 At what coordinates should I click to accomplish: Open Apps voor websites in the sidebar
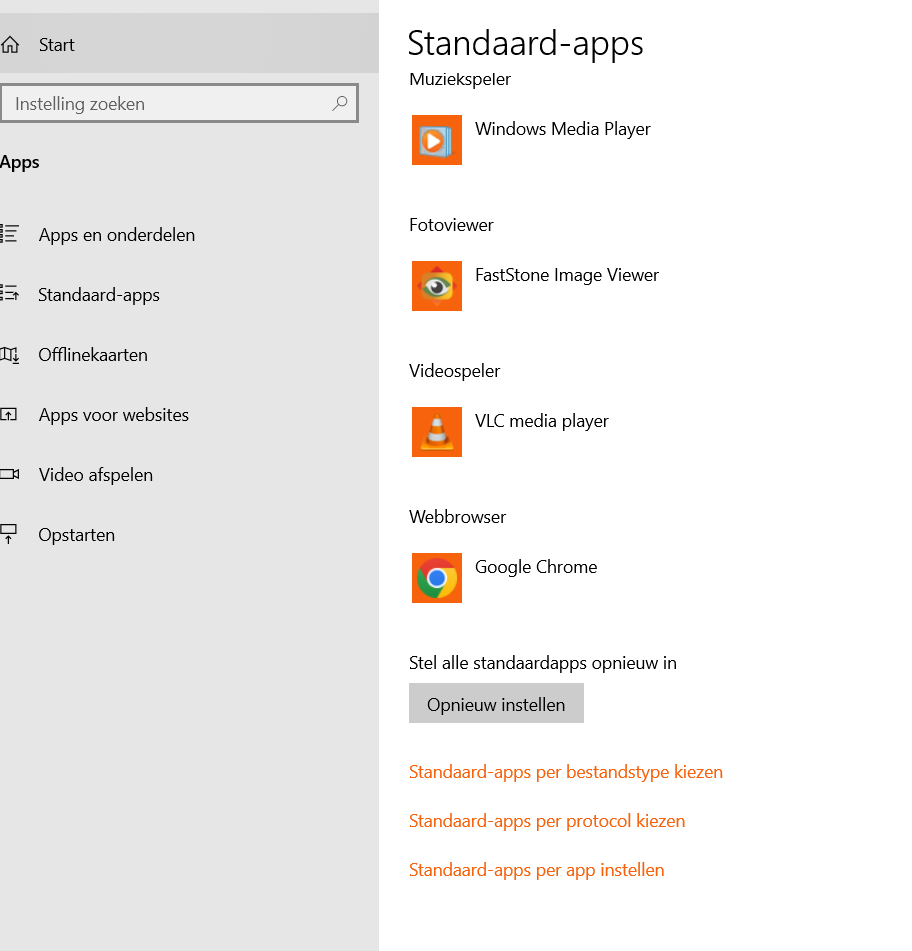(x=113, y=415)
